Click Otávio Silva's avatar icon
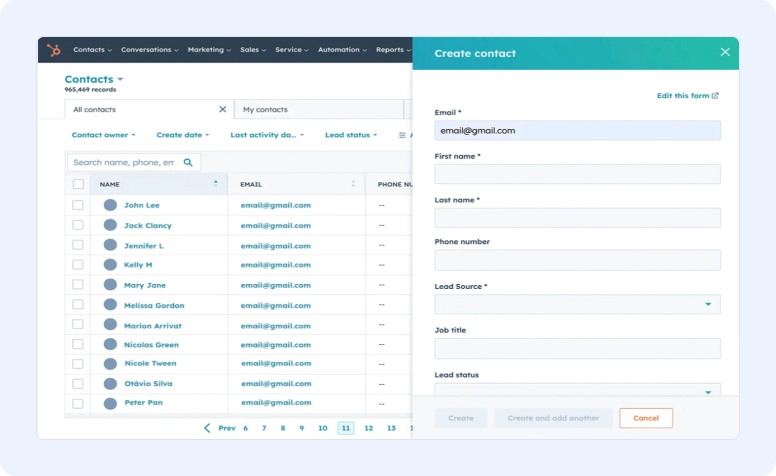 [110, 383]
